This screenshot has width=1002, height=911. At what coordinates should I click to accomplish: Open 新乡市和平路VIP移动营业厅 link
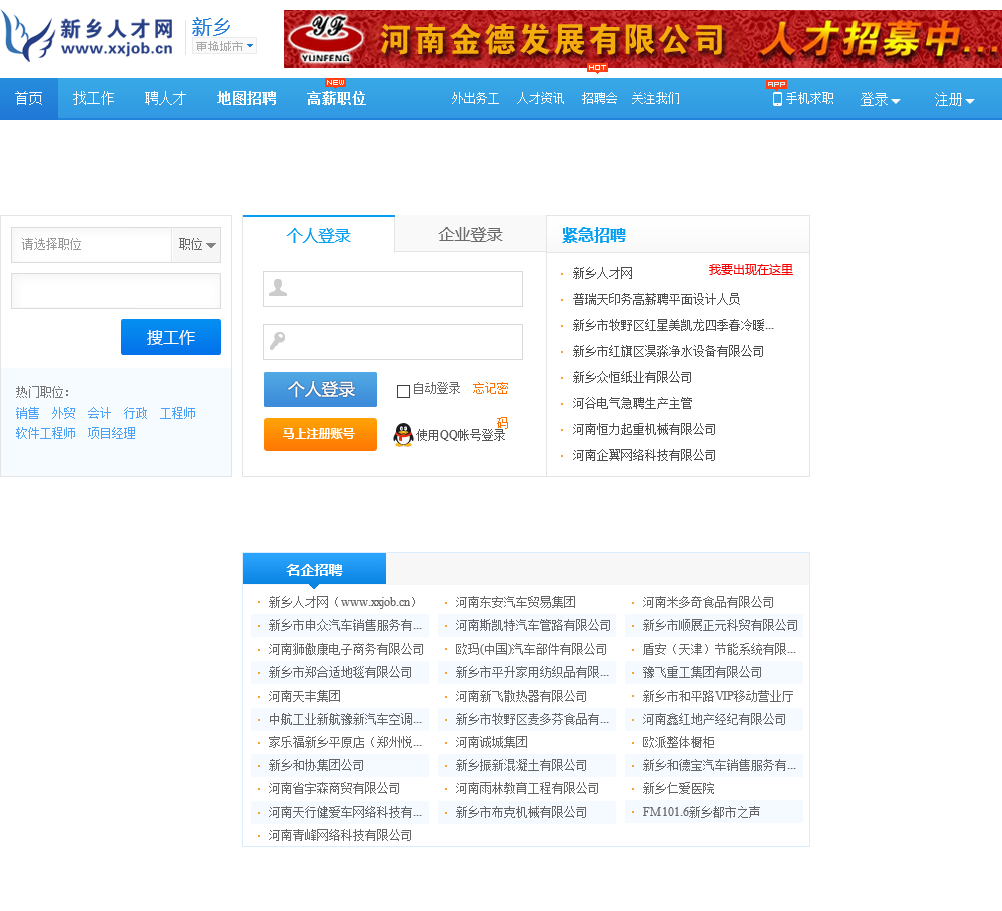718,696
